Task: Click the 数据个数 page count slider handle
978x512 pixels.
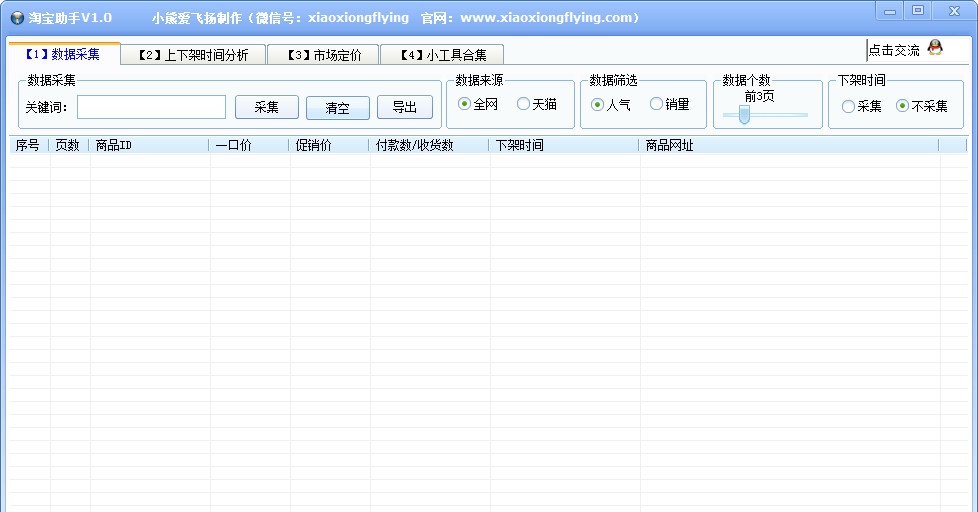Action: pyautogui.click(x=744, y=114)
